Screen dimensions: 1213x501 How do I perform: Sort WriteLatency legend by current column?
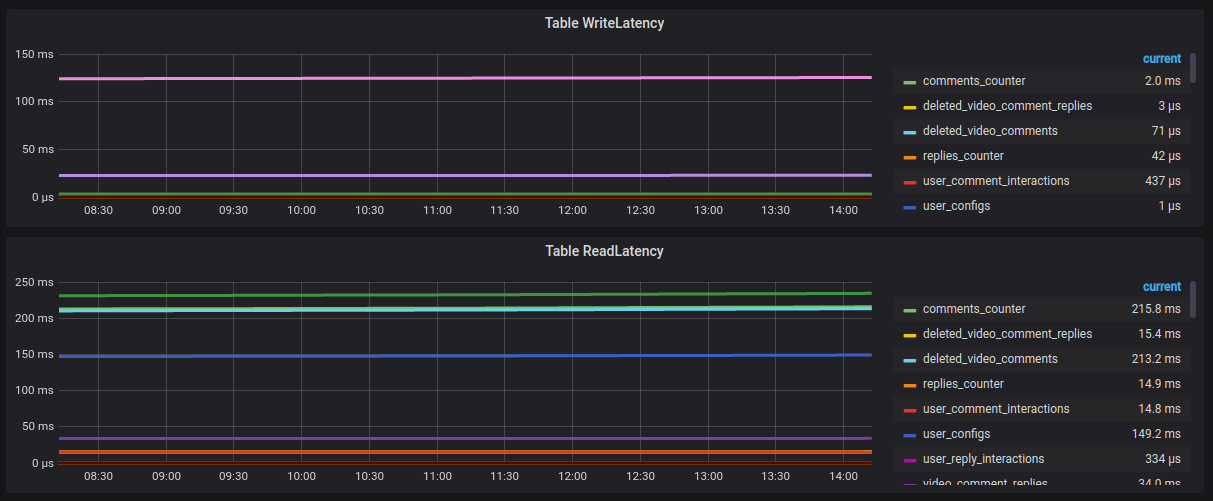click(1162, 59)
